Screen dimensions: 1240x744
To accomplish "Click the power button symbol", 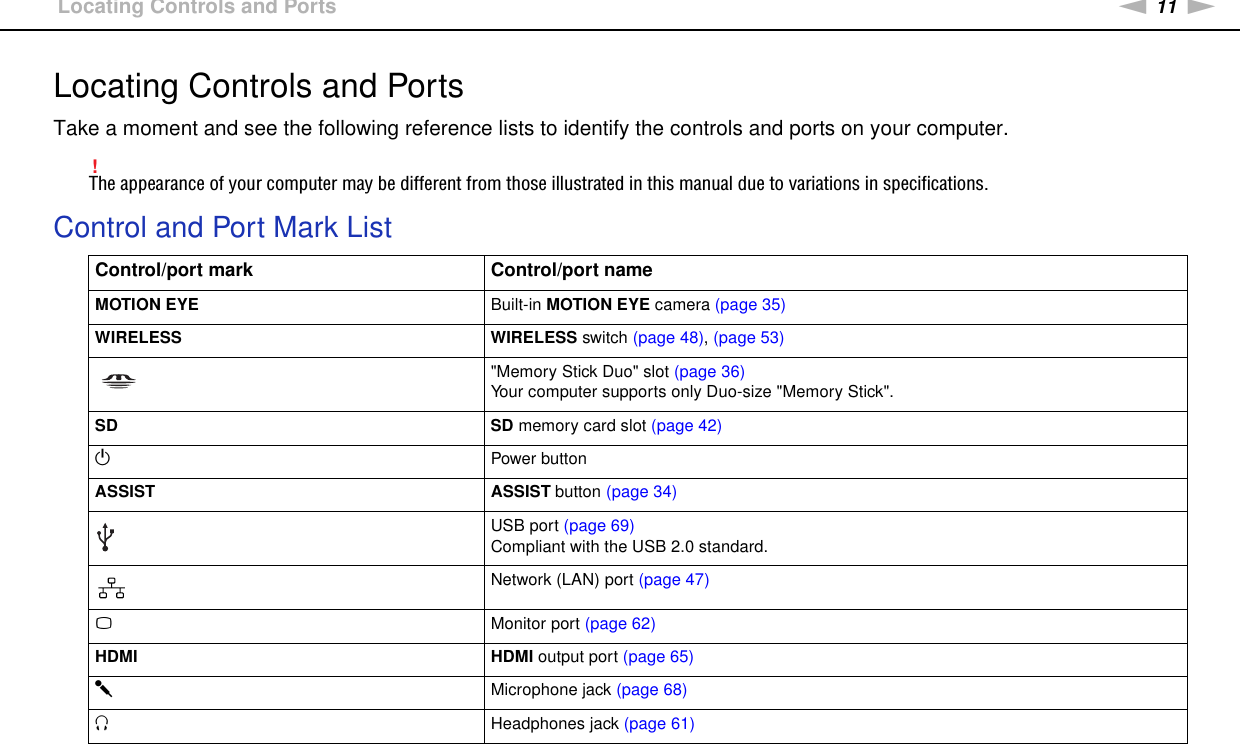I will click(102, 459).
